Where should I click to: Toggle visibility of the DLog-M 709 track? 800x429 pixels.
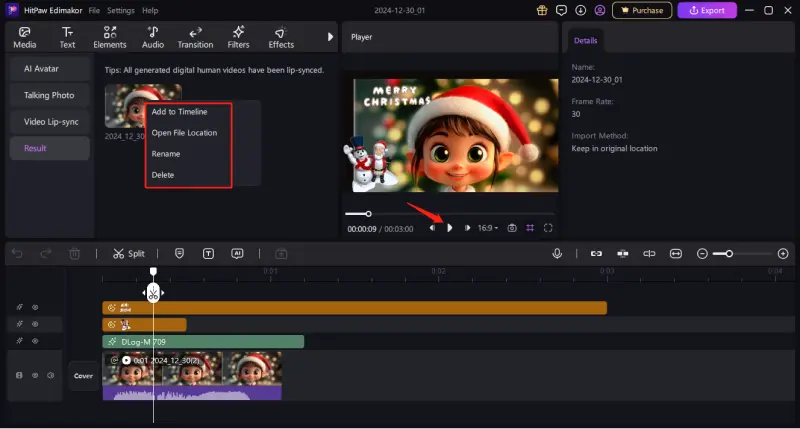pyautogui.click(x=35, y=341)
